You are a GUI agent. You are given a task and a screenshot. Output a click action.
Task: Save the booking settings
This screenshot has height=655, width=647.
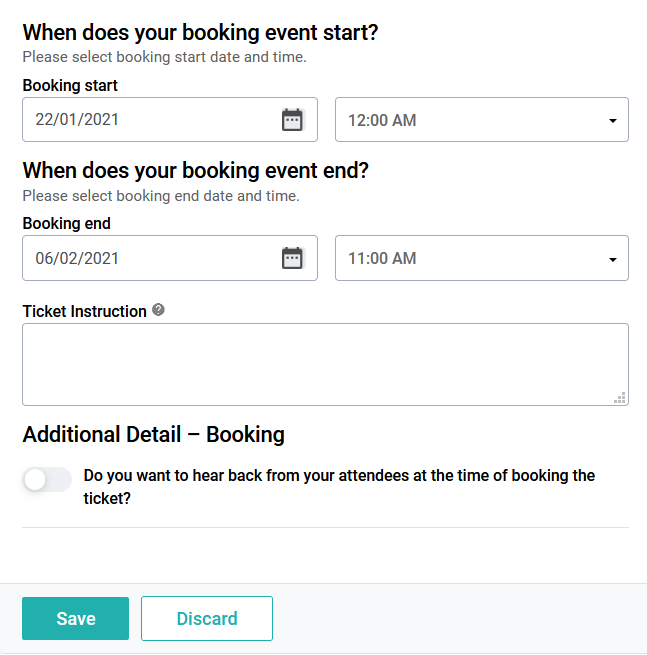pyautogui.click(x=76, y=618)
